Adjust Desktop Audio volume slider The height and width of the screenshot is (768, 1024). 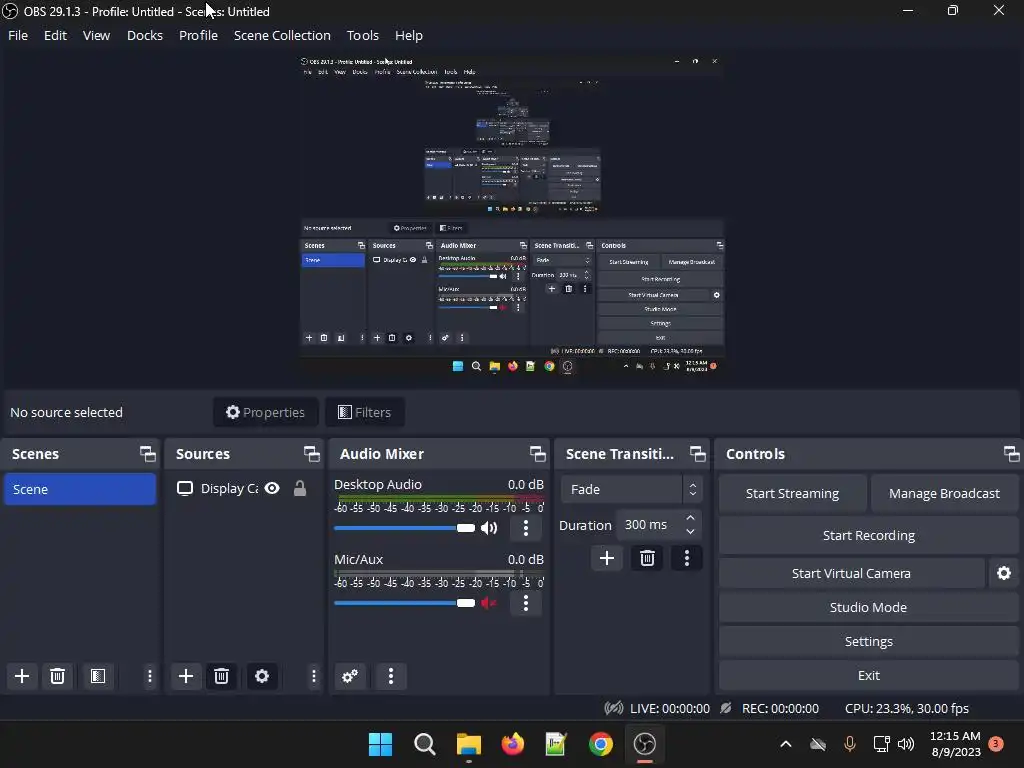(404, 528)
